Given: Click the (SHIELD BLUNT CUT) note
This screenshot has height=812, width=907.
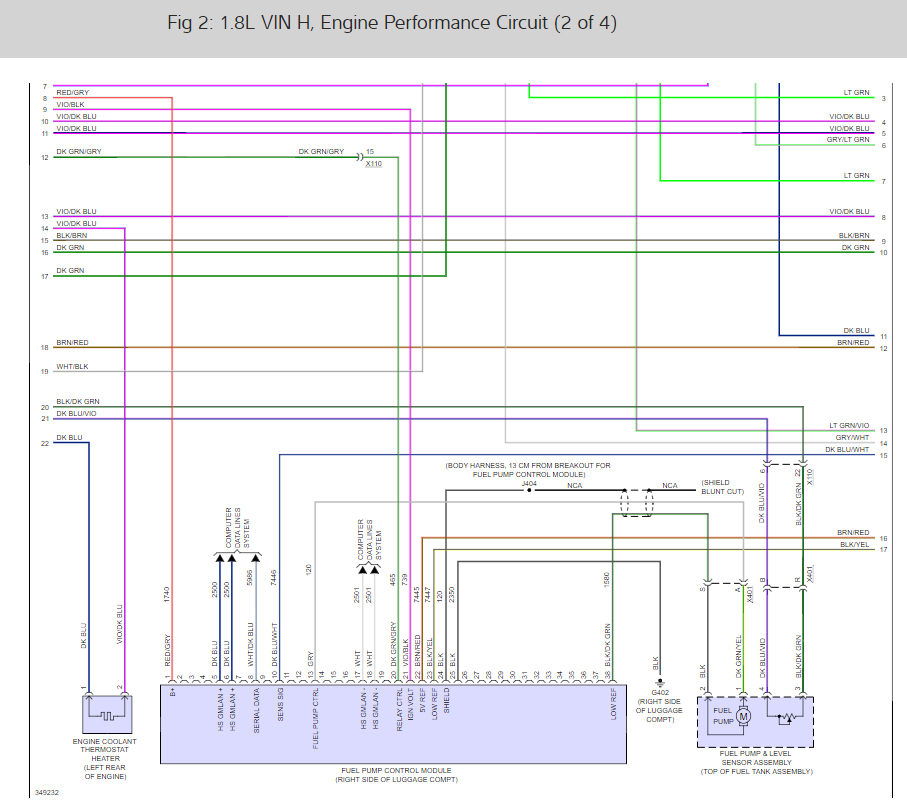Looking at the screenshot, I should pos(722,487).
